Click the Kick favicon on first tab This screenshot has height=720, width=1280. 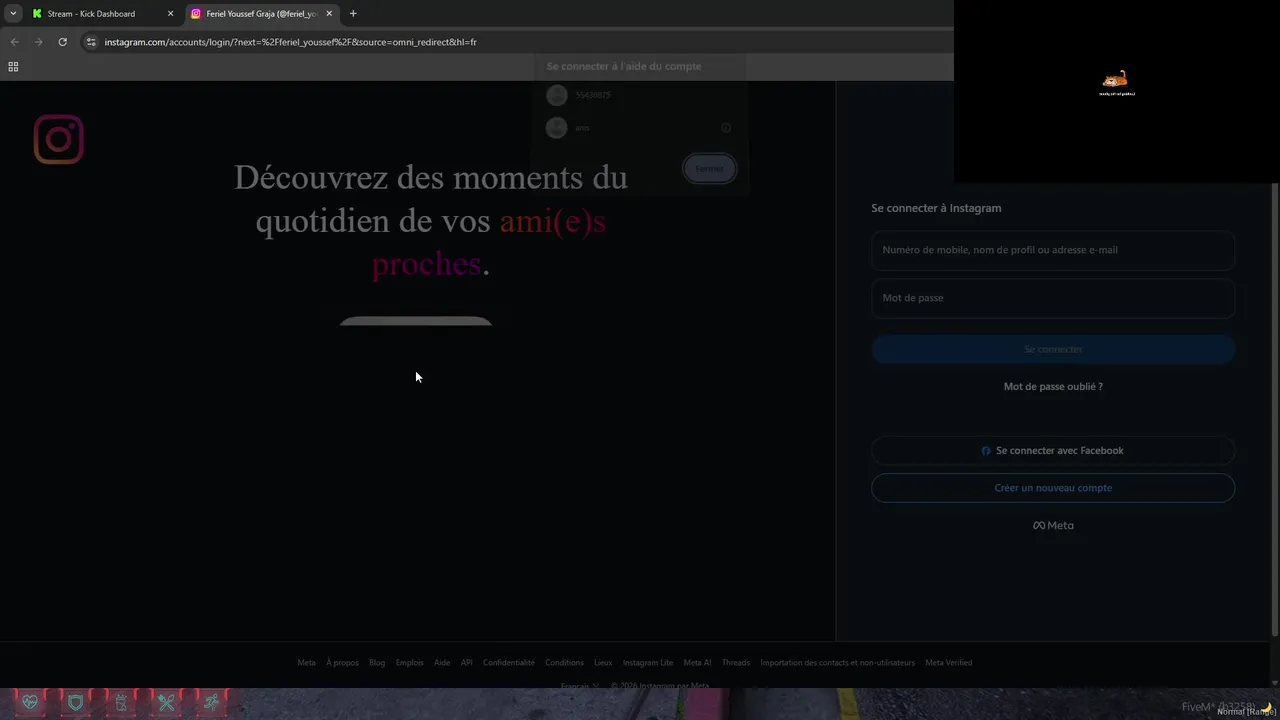coord(37,14)
